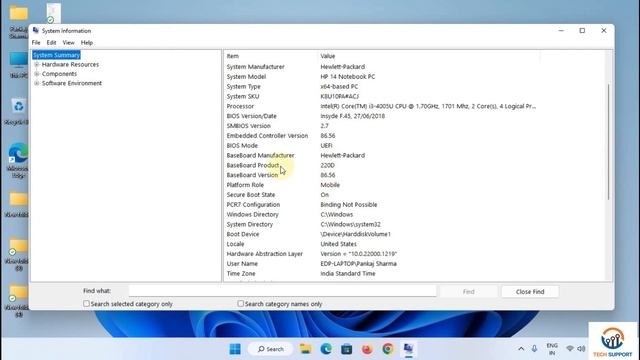Launch Firefox from taskbar
The width and height of the screenshot is (640, 360).
(x=367, y=349)
